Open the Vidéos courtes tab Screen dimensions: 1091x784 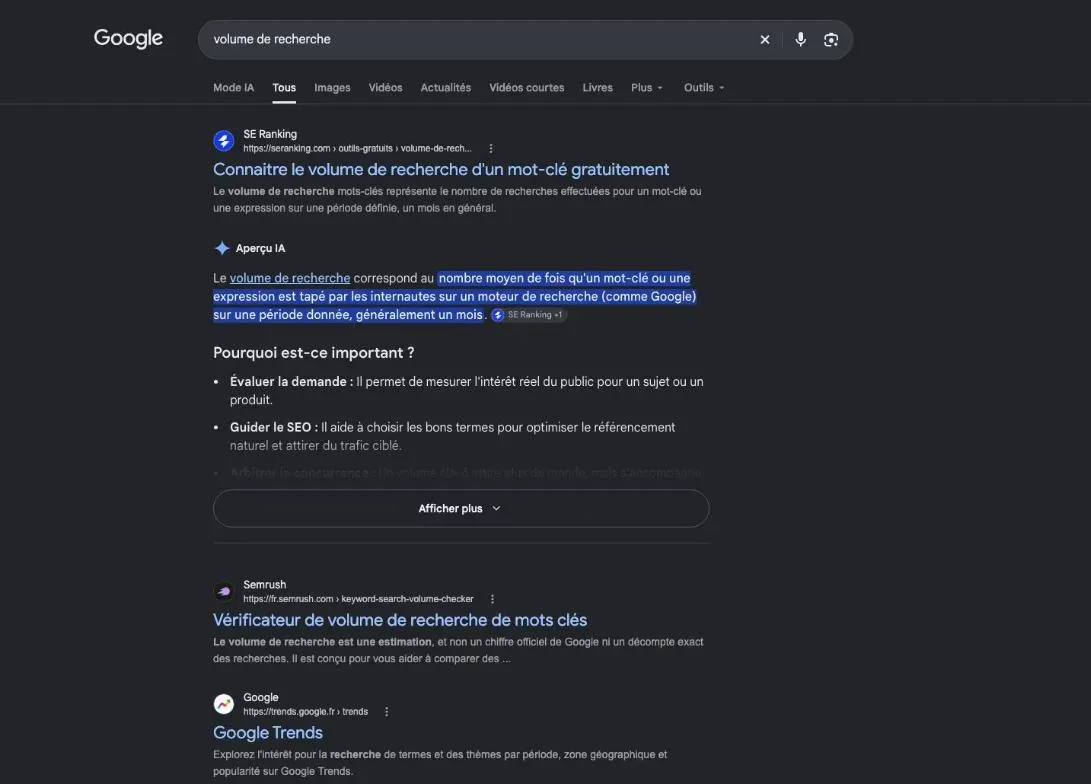pyautogui.click(x=527, y=88)
